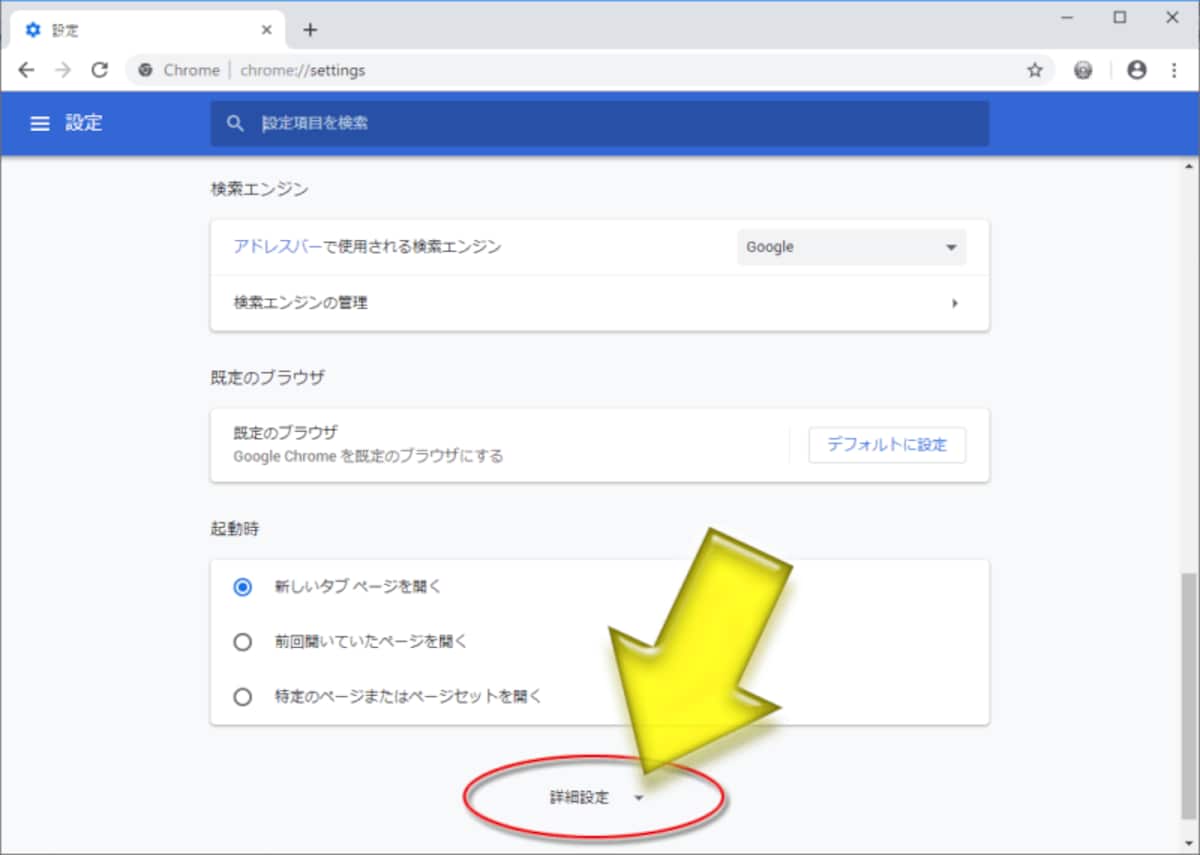Click the search magnifier icon

click(235, 123)
